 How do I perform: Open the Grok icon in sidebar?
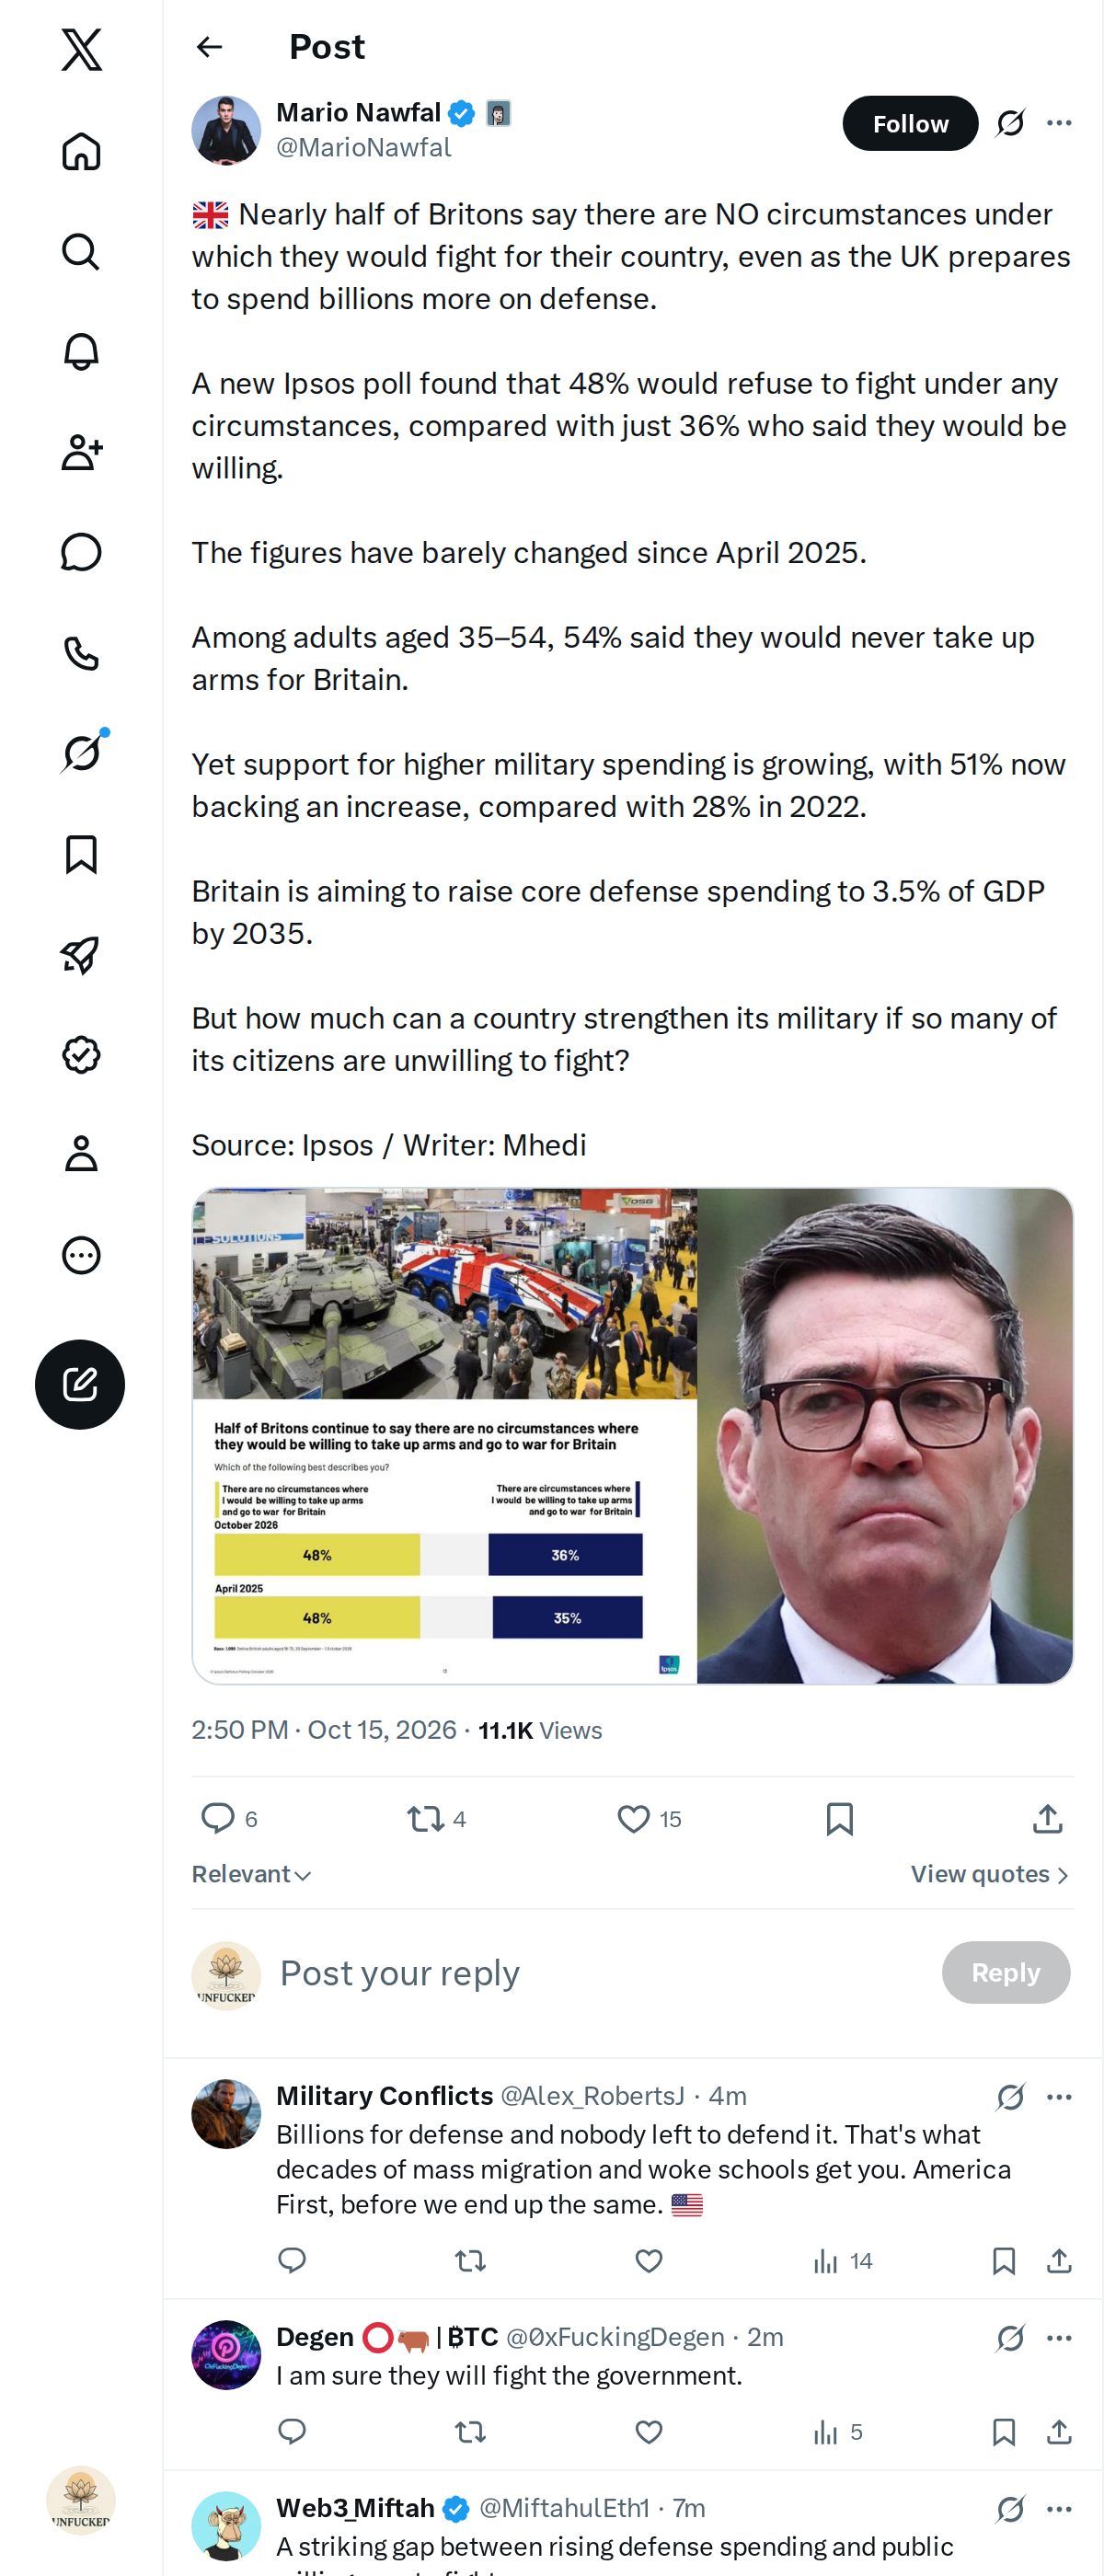click(x=81, y=753)
